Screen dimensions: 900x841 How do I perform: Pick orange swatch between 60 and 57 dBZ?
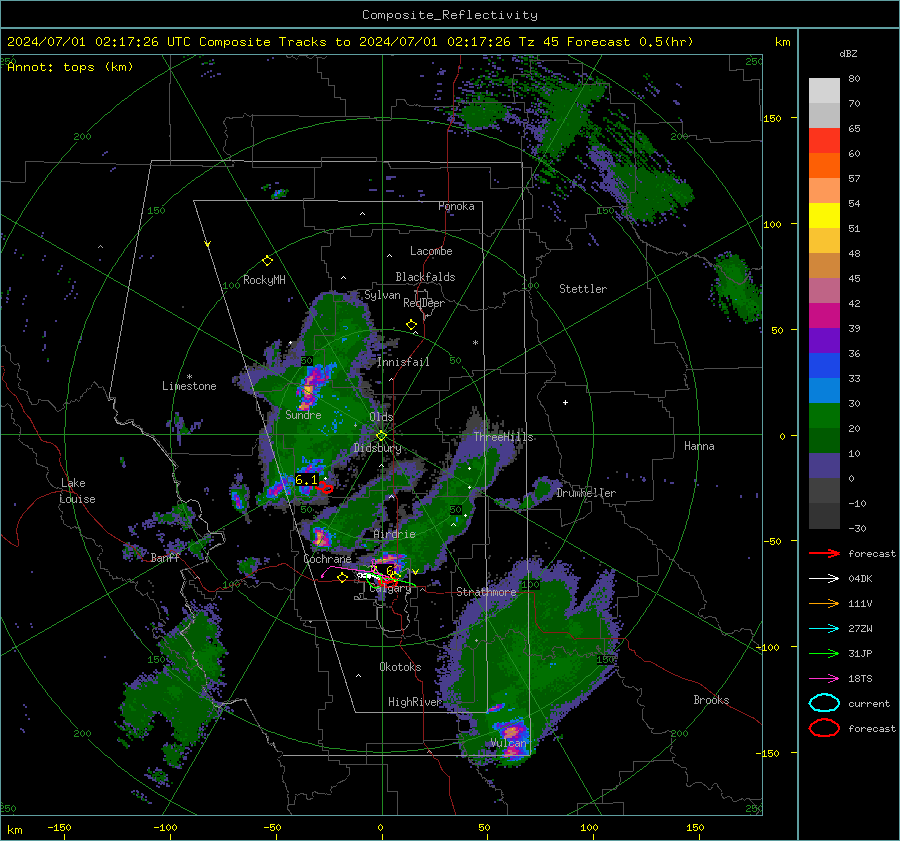point(824,166)
